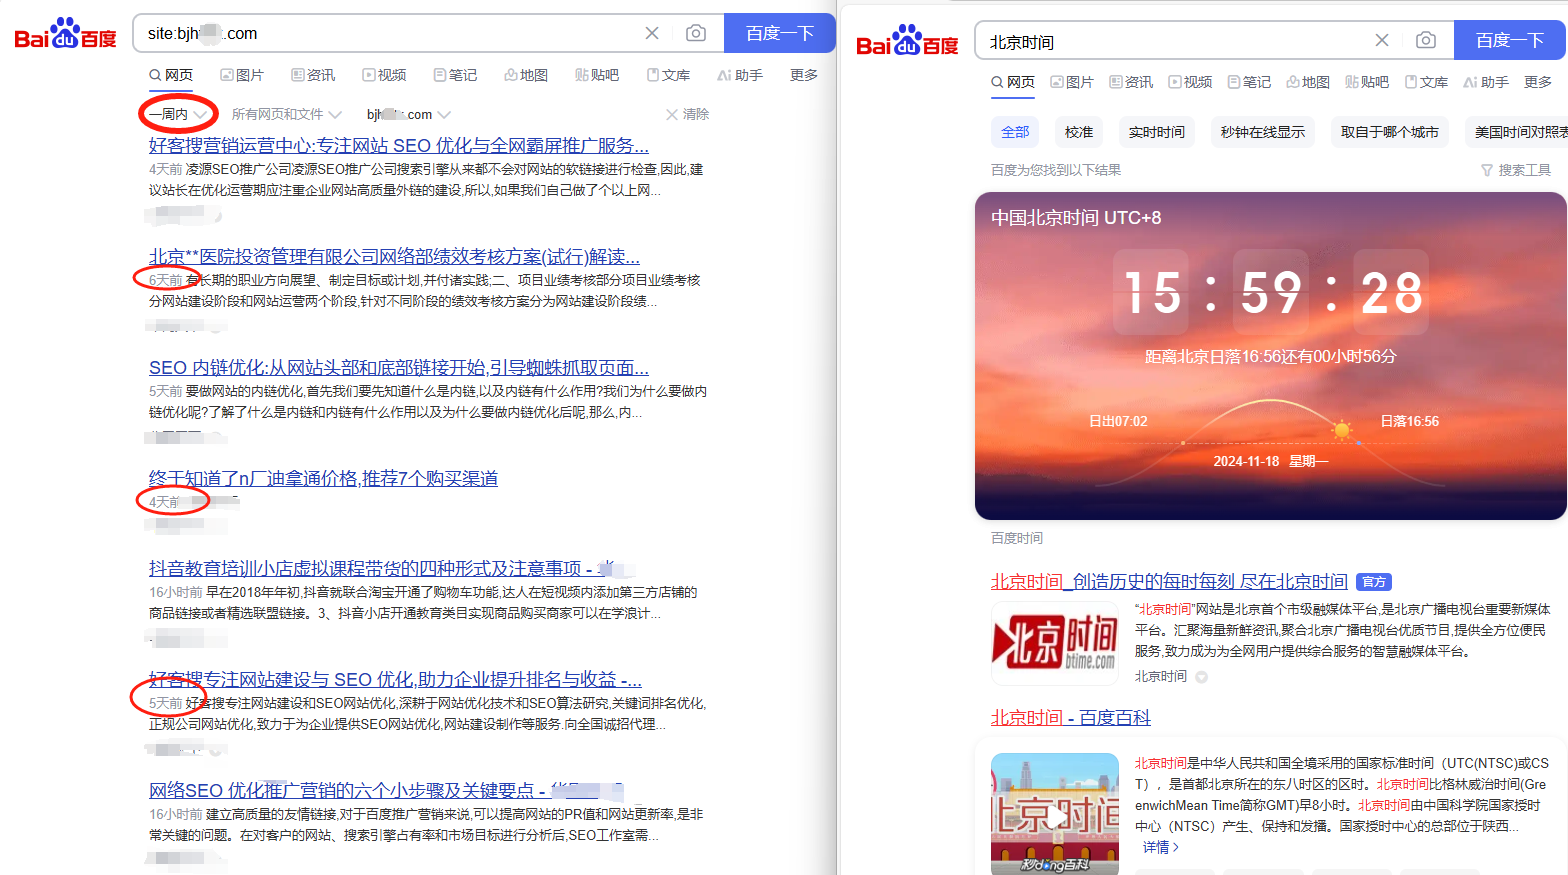Viewport: 1568px width, 875px height.
Task: Click the Beijing time clock card
Action: [x=1271, y=356]
